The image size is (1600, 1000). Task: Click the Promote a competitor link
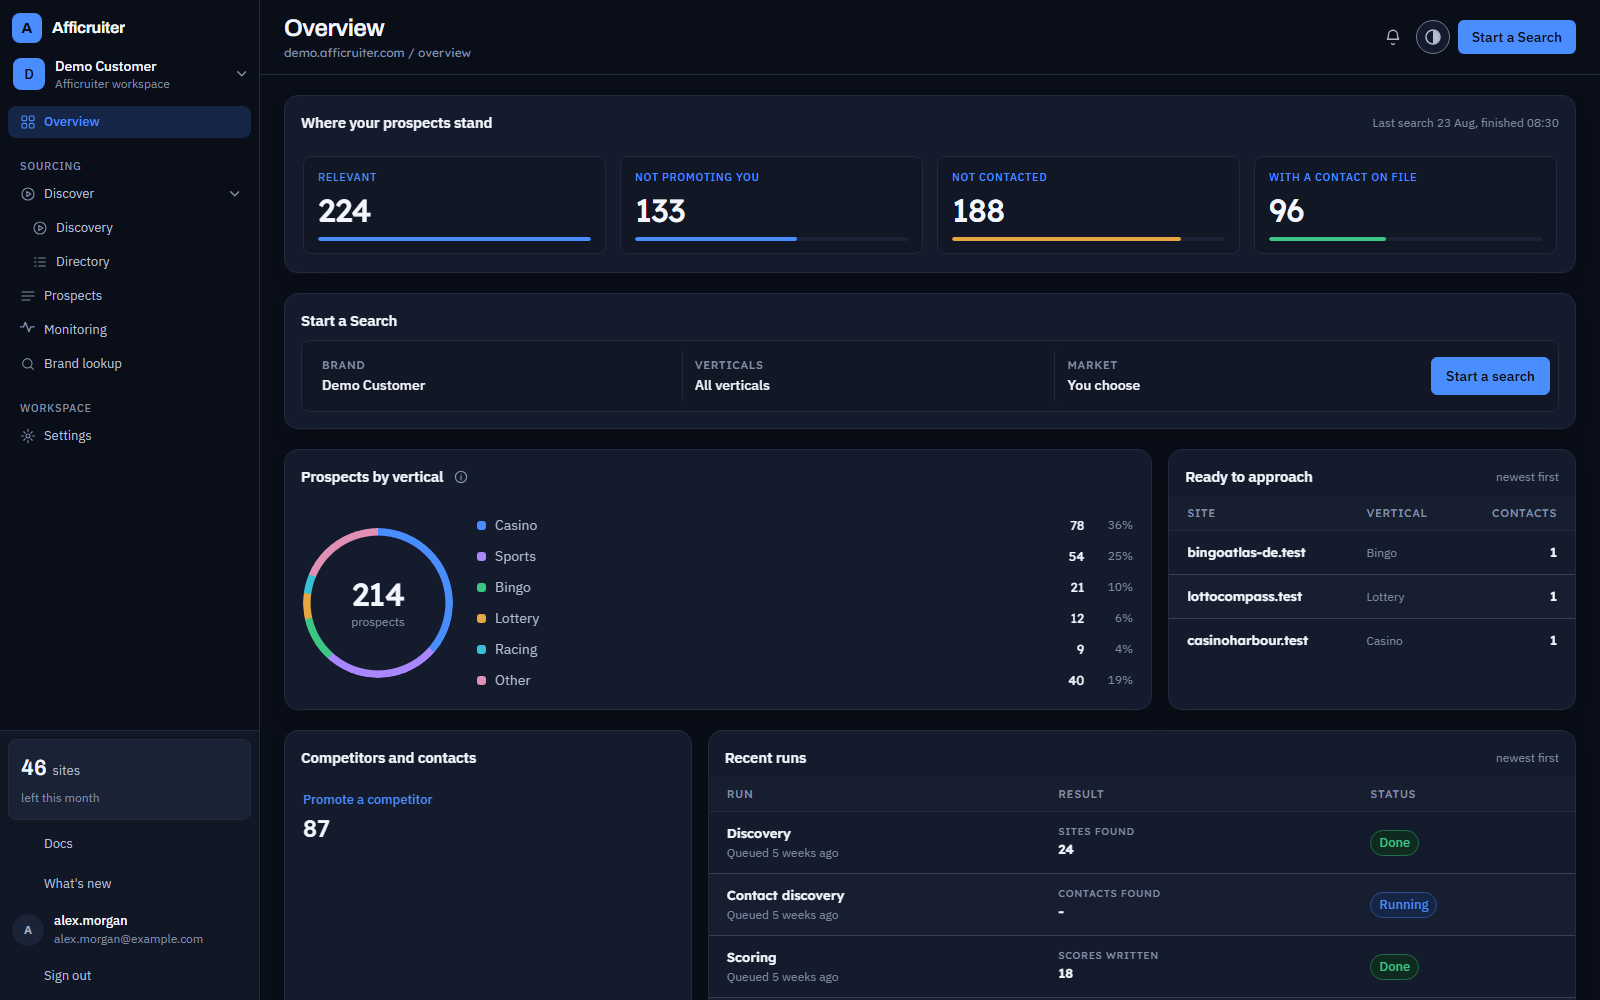[368, 799]
